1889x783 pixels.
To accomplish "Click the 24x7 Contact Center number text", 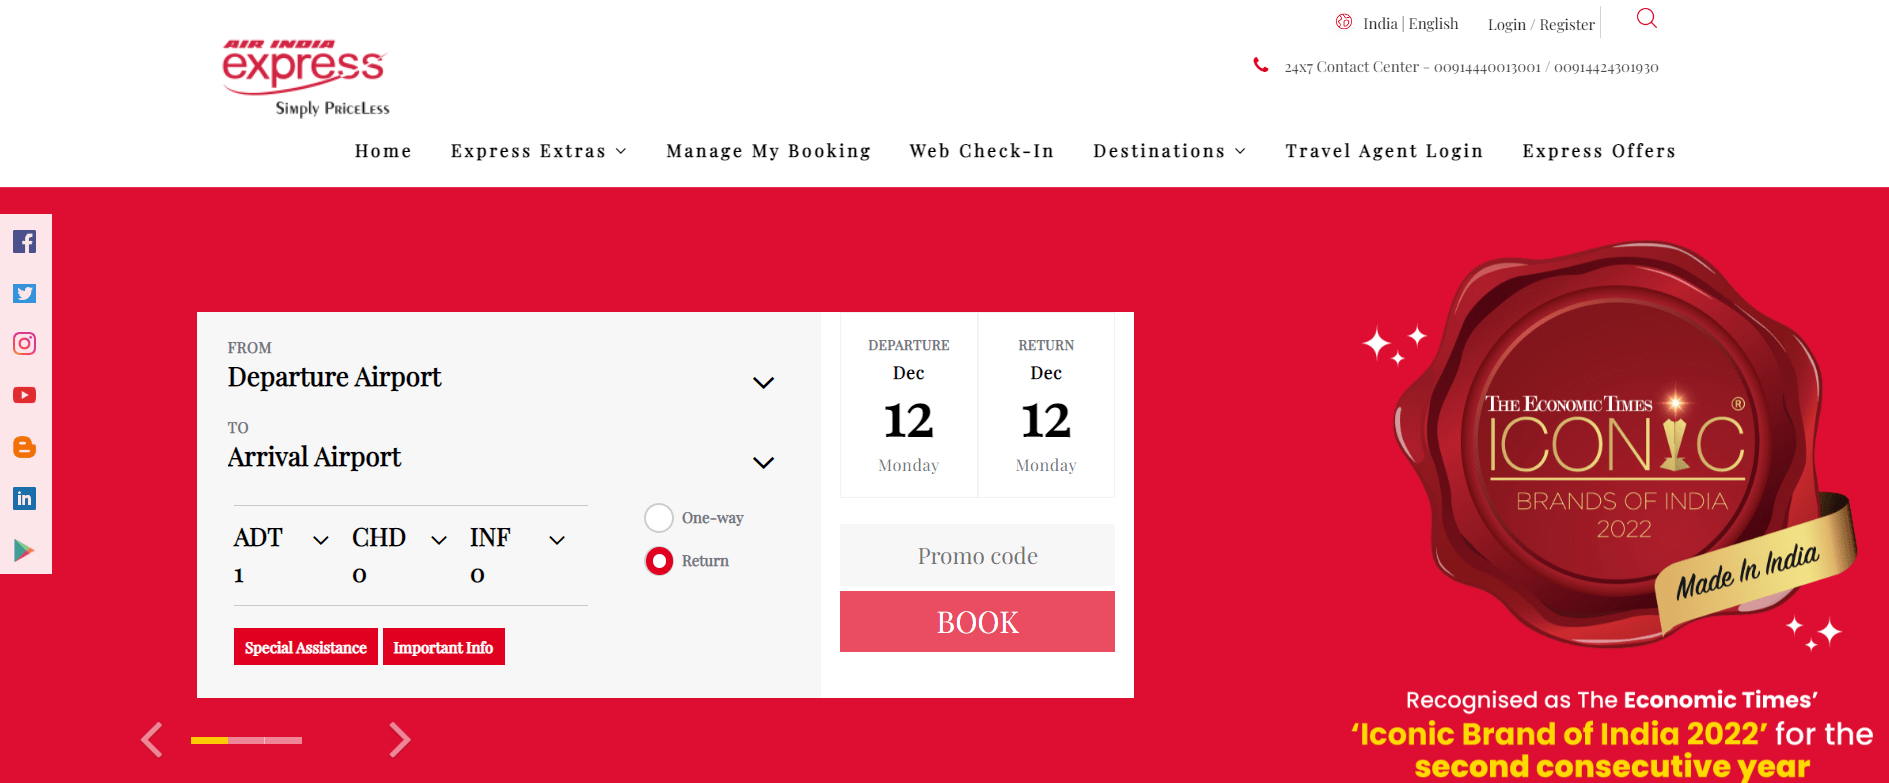I will click(1471, 67).
